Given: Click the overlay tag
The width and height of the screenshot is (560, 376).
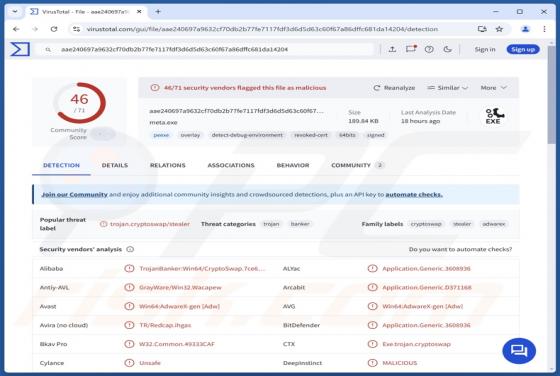Looking at the screenshot, I should 190,135.
